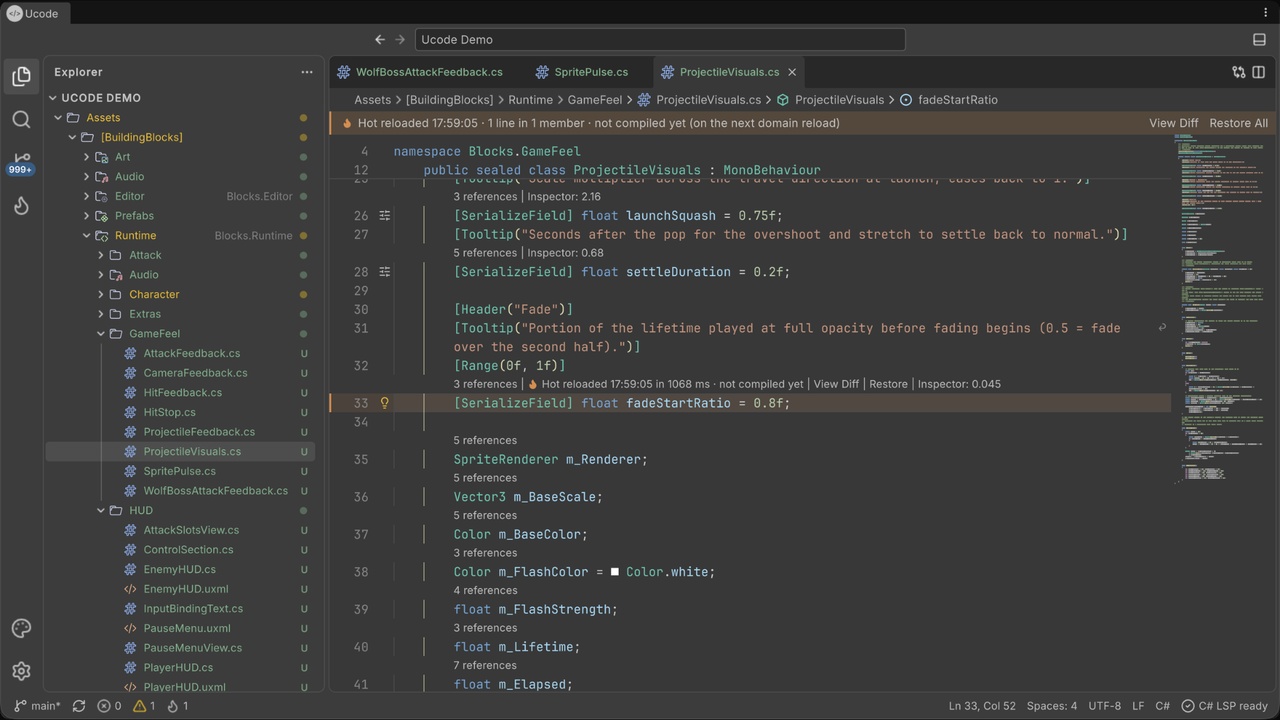1280x720 pixels.
Task: Show errors count in status bar
Action: 109,706
